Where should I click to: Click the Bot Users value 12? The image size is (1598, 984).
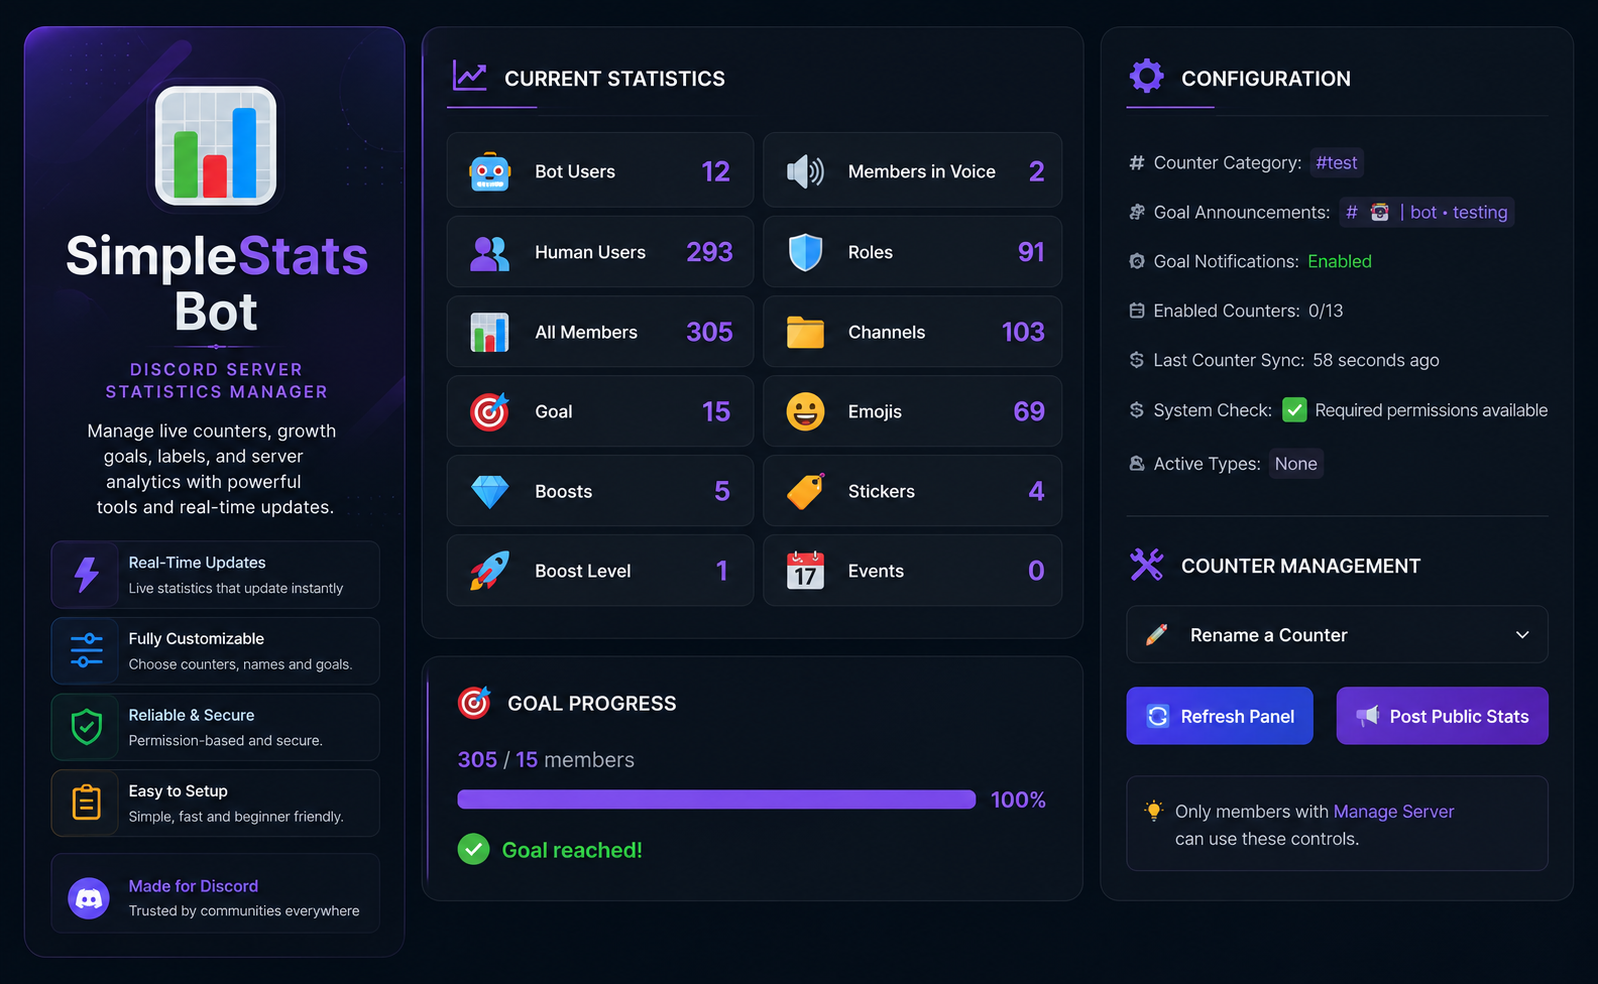click(x=716, y=172)
